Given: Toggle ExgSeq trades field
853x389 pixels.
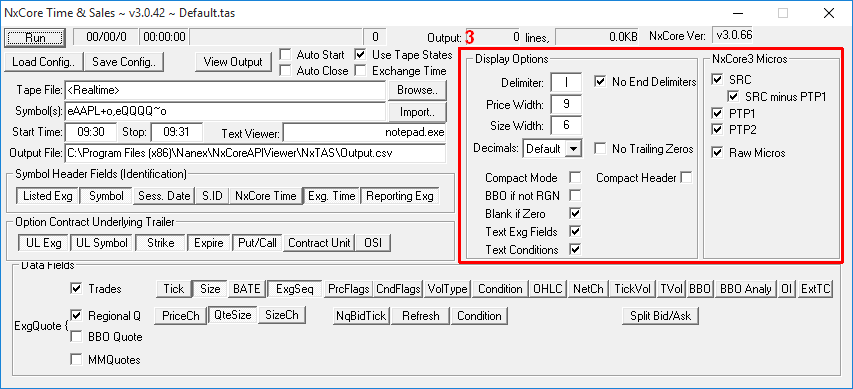Looking at the screenshot, I should (295, 289).
